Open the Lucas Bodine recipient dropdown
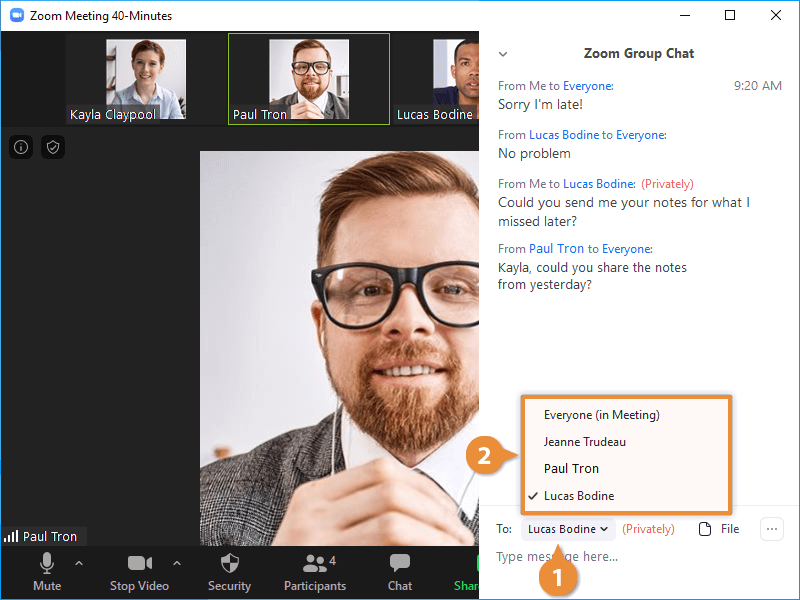The width and height of the screenshot is (800, 600). pos(567,529)
